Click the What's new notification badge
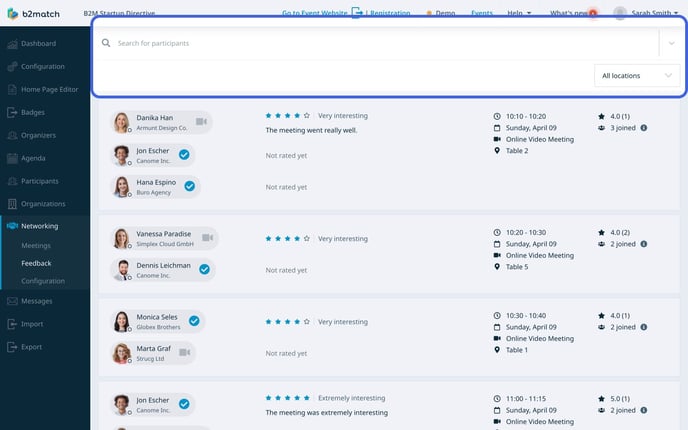 [594, 13]
